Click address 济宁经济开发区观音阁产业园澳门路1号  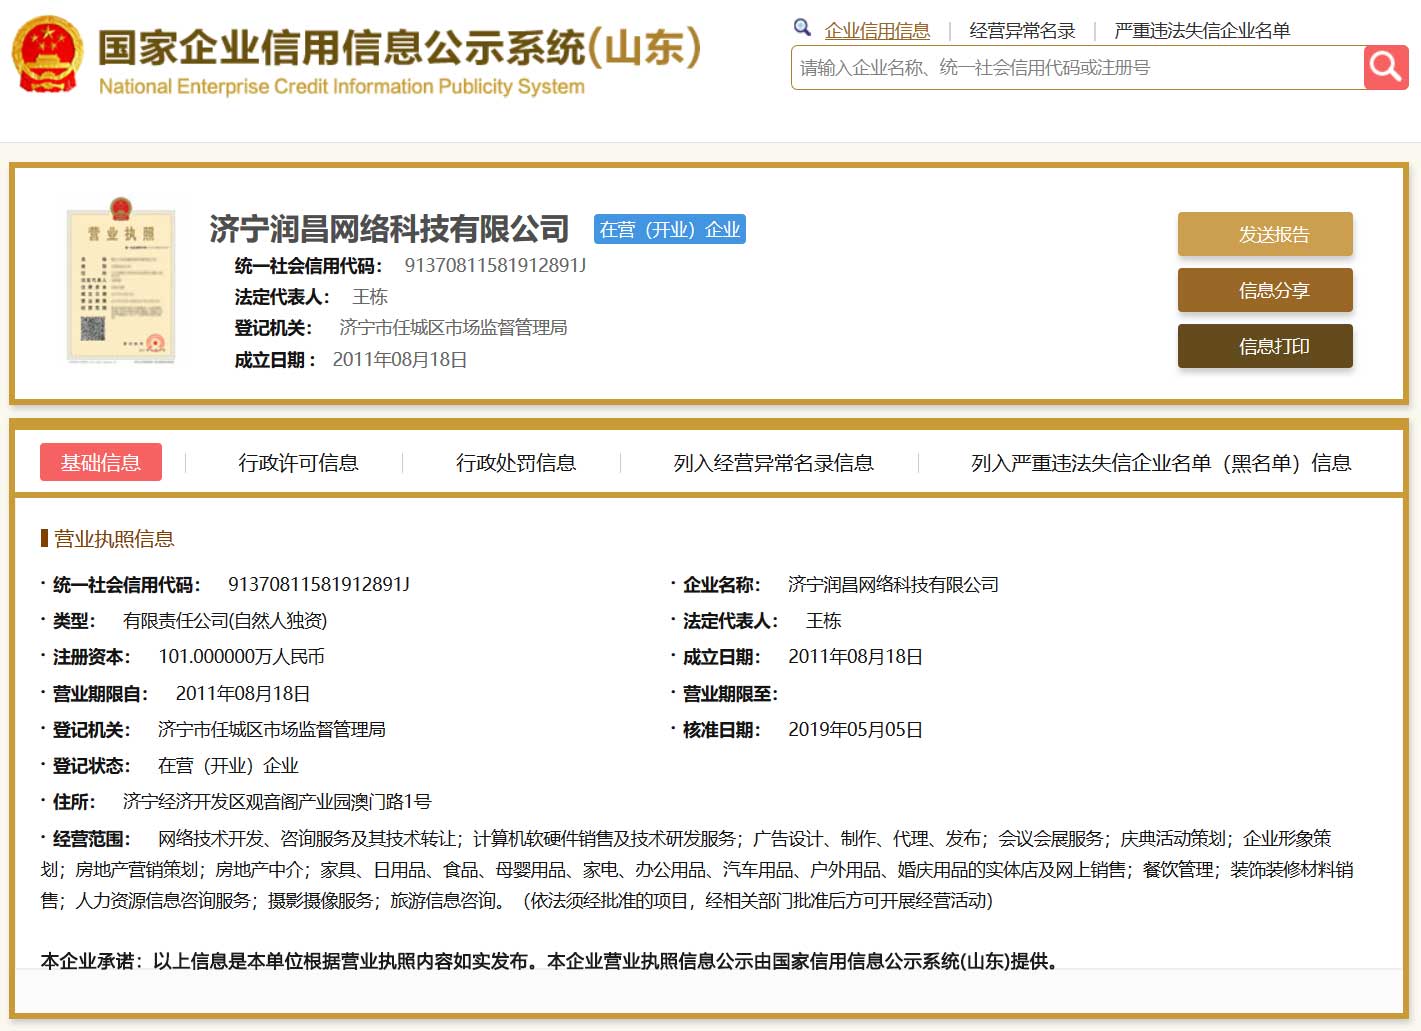277,802
